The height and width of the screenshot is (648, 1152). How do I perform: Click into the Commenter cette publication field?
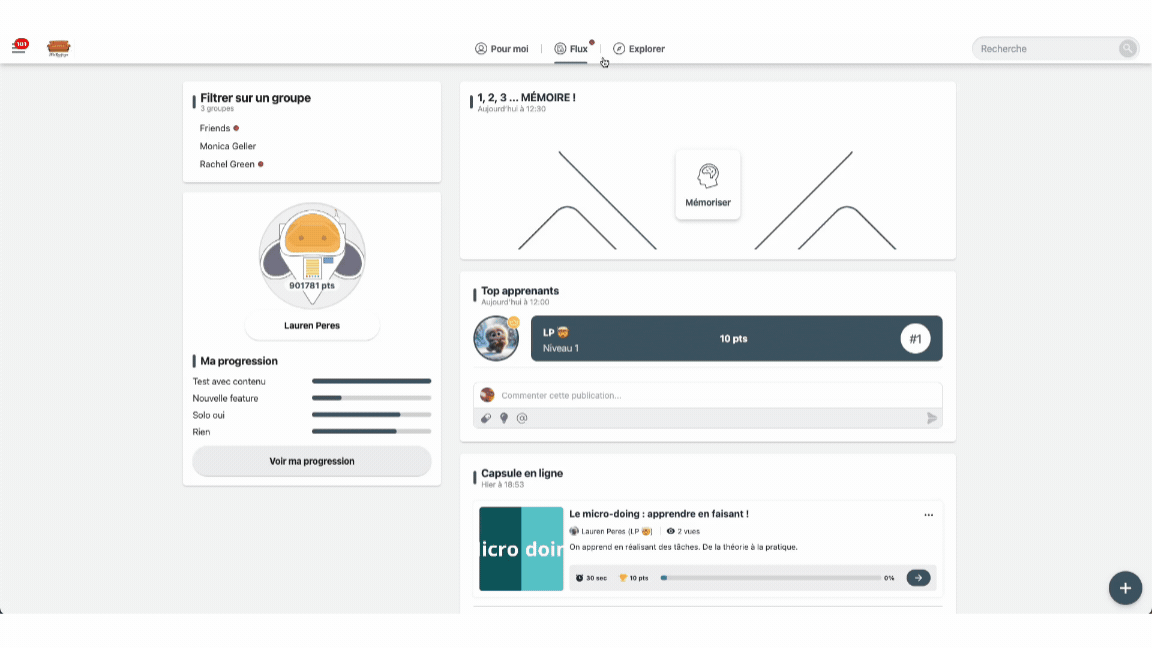[x=700, y=395]
